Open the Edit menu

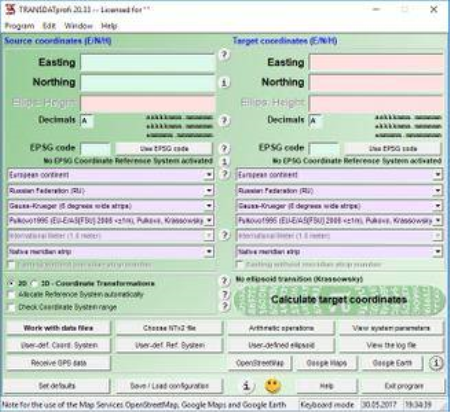[x=49, y=26]
